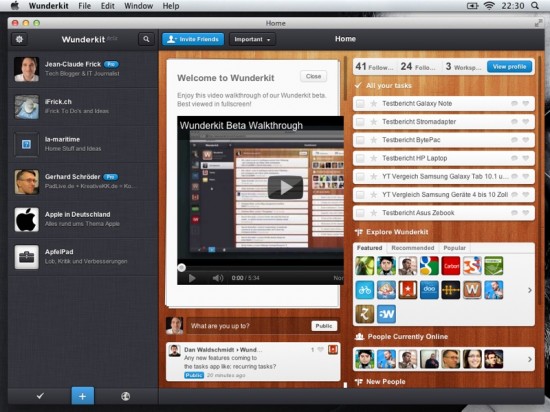Open the Google featured workspace icon
Viewport: 550px width, 412px height.
429,265
